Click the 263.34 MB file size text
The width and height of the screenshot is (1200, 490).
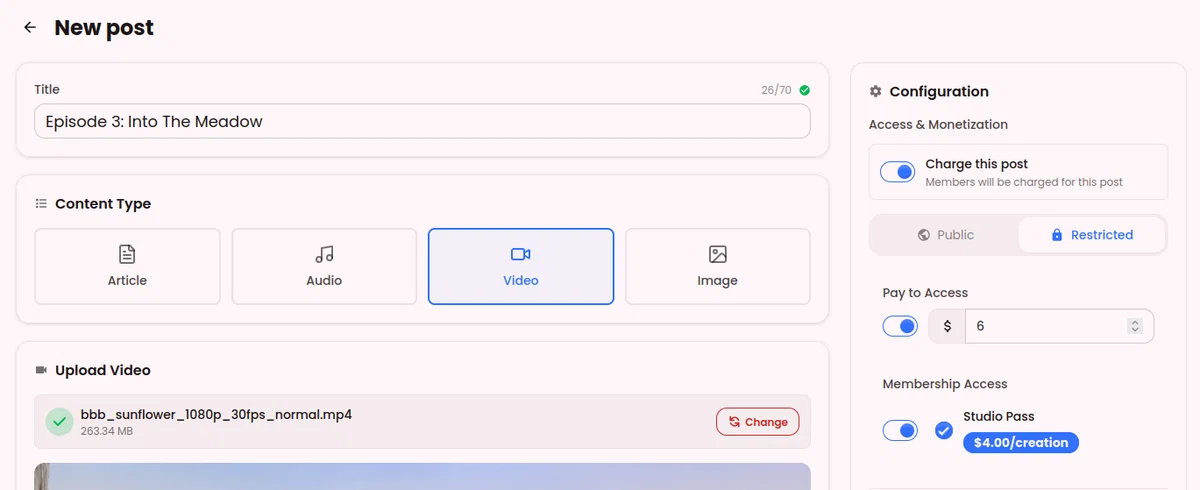107,431
